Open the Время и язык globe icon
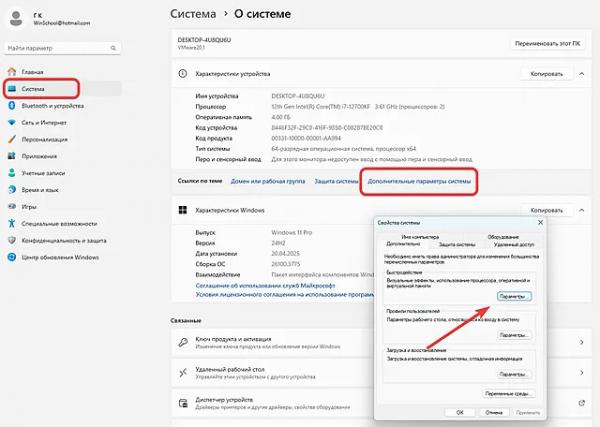This screenshot has height=427, width=600. pos(12,190)
